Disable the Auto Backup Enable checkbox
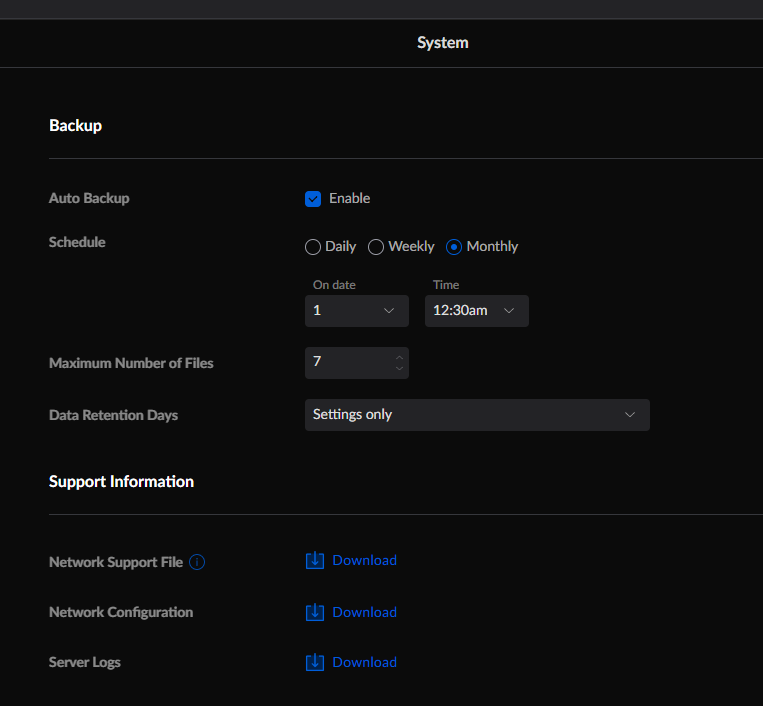 click(313, 199)
